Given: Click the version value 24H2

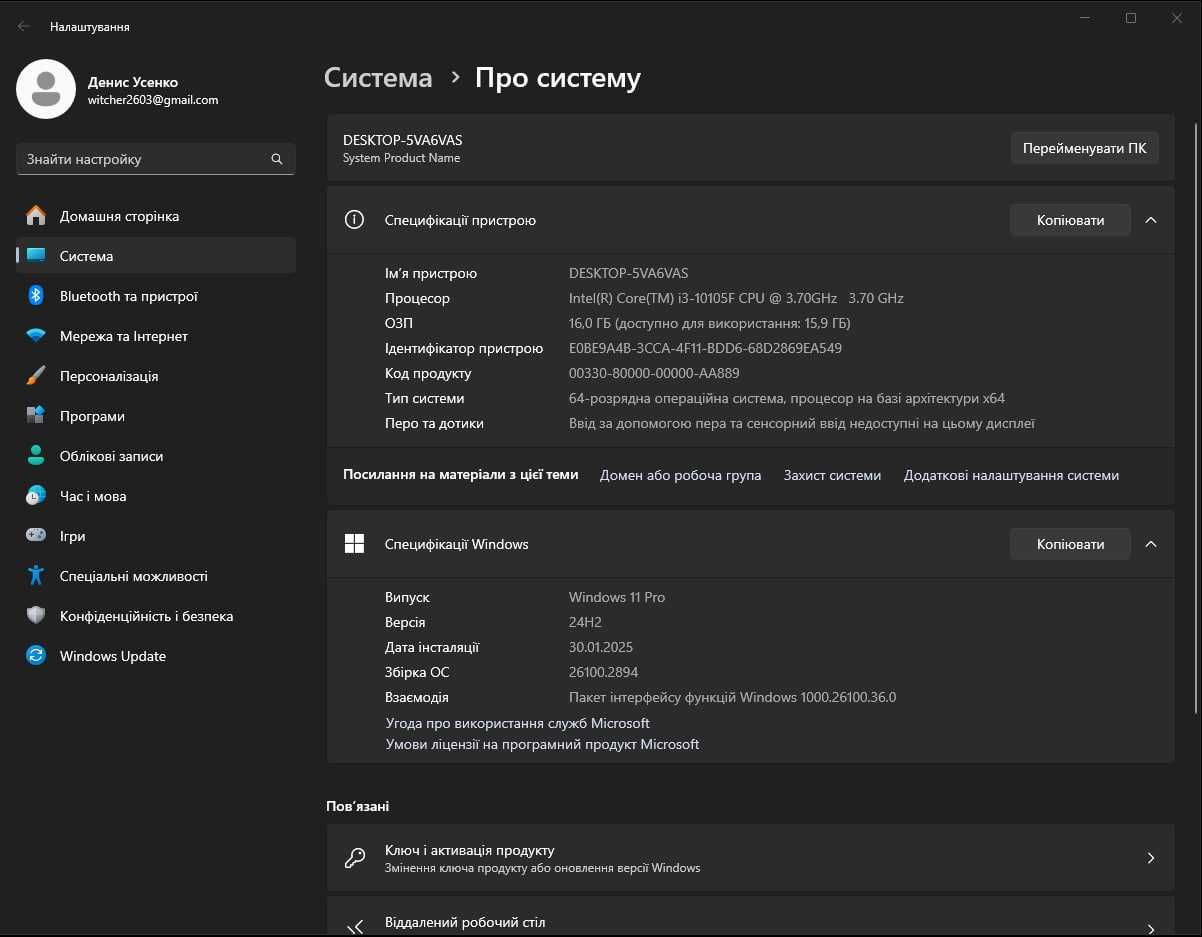Looking at the screenshot, I should [x=585, y=622].
